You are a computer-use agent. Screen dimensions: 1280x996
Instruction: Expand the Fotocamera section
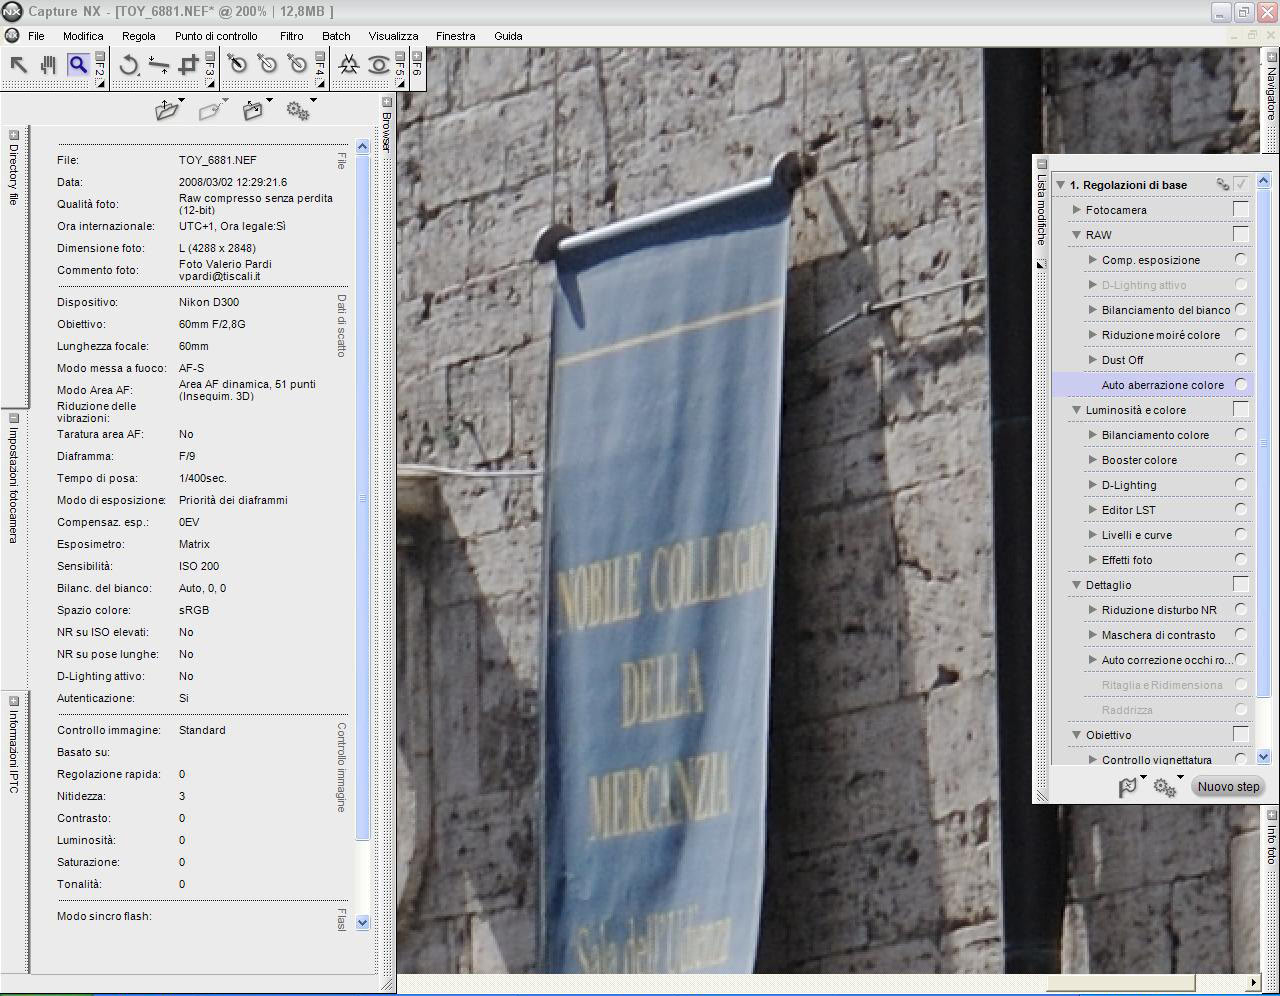(1077, 210)
